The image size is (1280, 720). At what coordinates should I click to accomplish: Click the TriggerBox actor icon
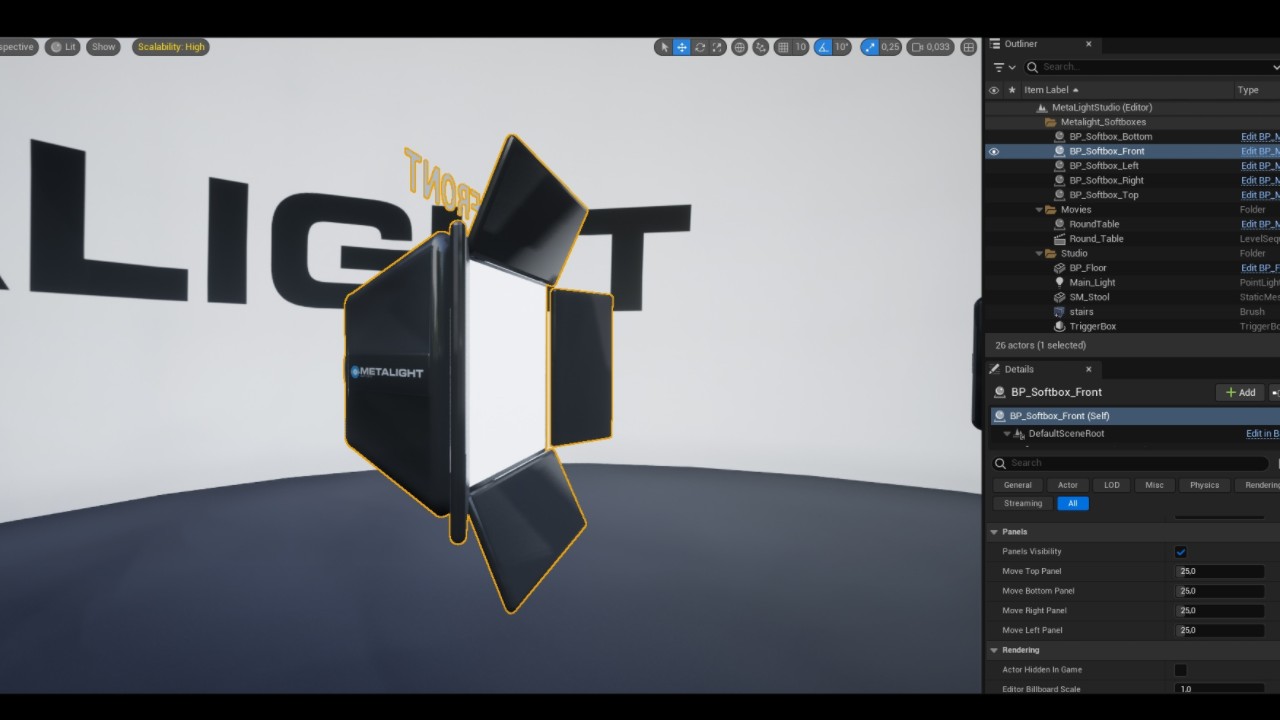point(1060,327)
